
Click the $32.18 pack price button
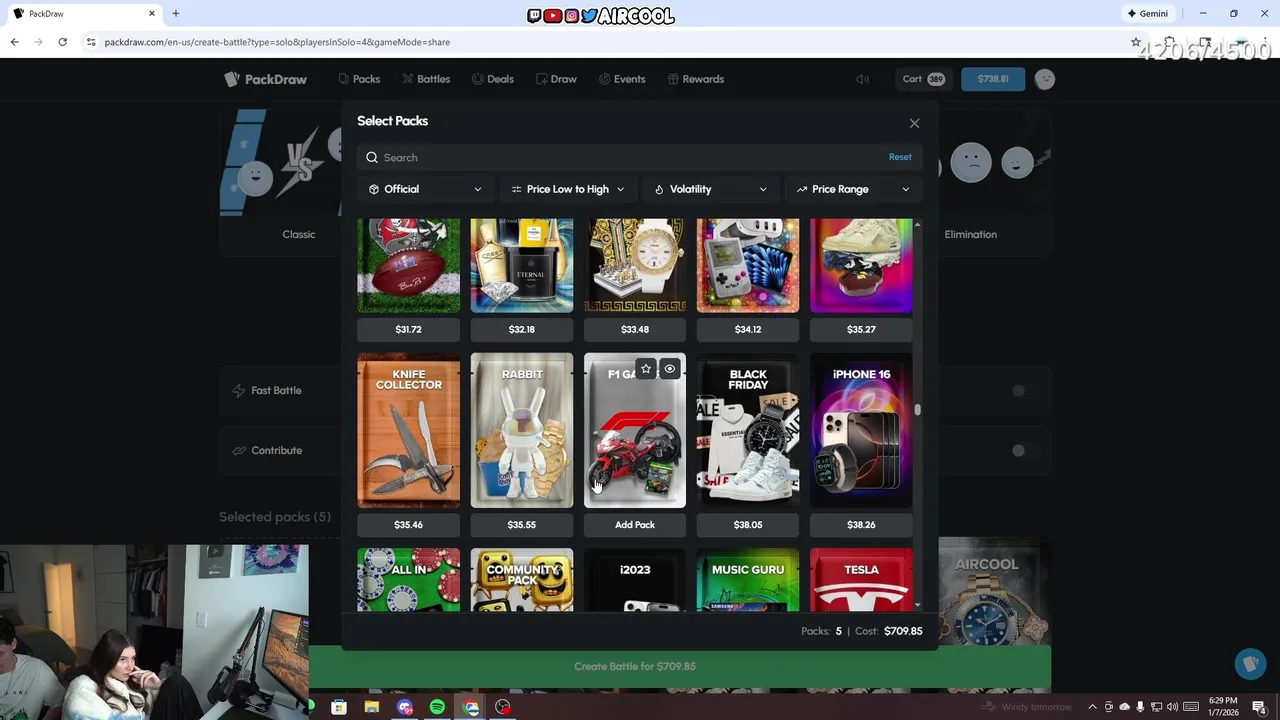522,329
